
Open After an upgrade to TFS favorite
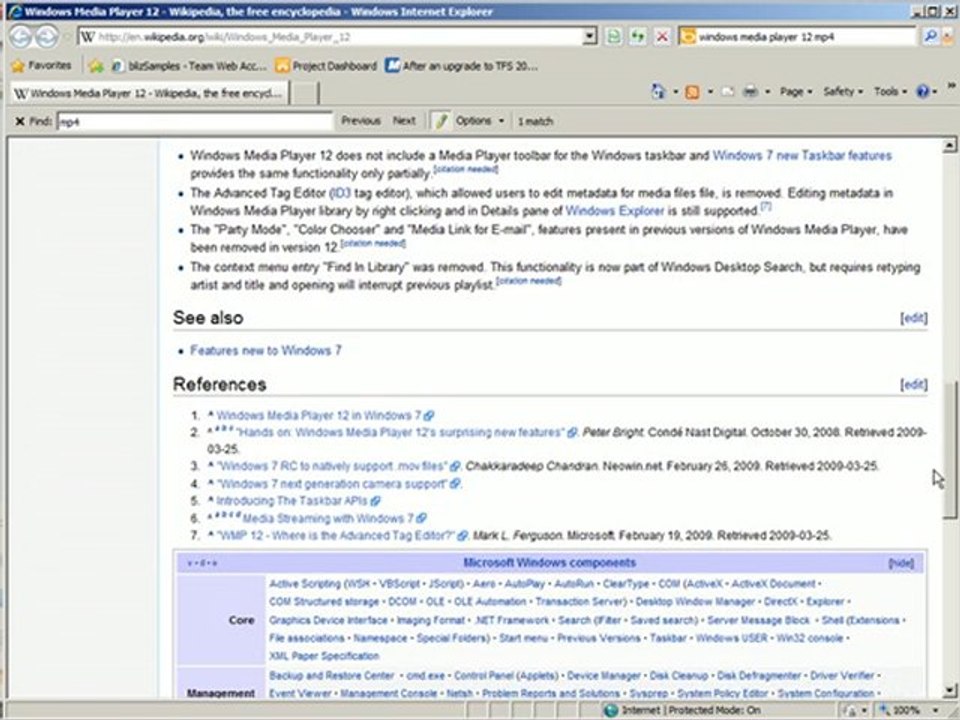462,66
